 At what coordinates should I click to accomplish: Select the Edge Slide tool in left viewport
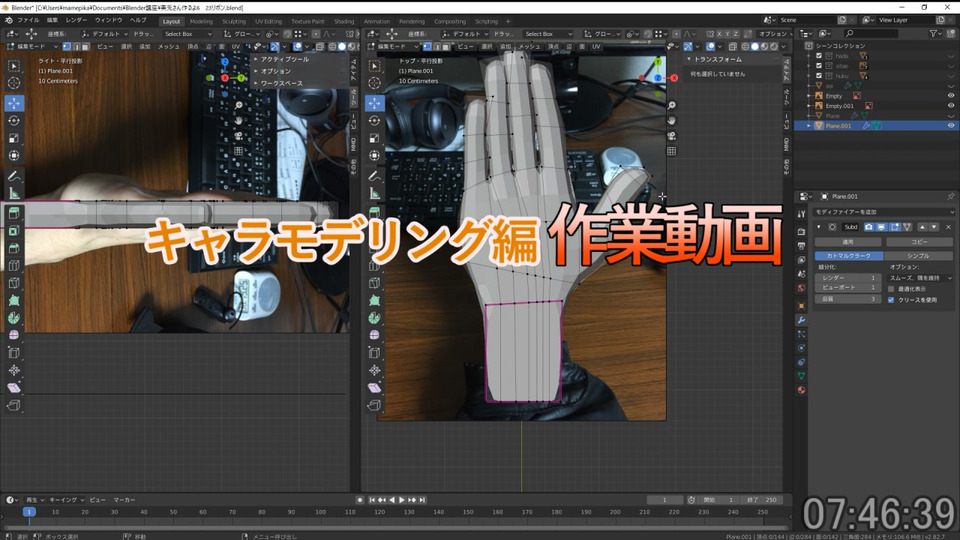14,353
